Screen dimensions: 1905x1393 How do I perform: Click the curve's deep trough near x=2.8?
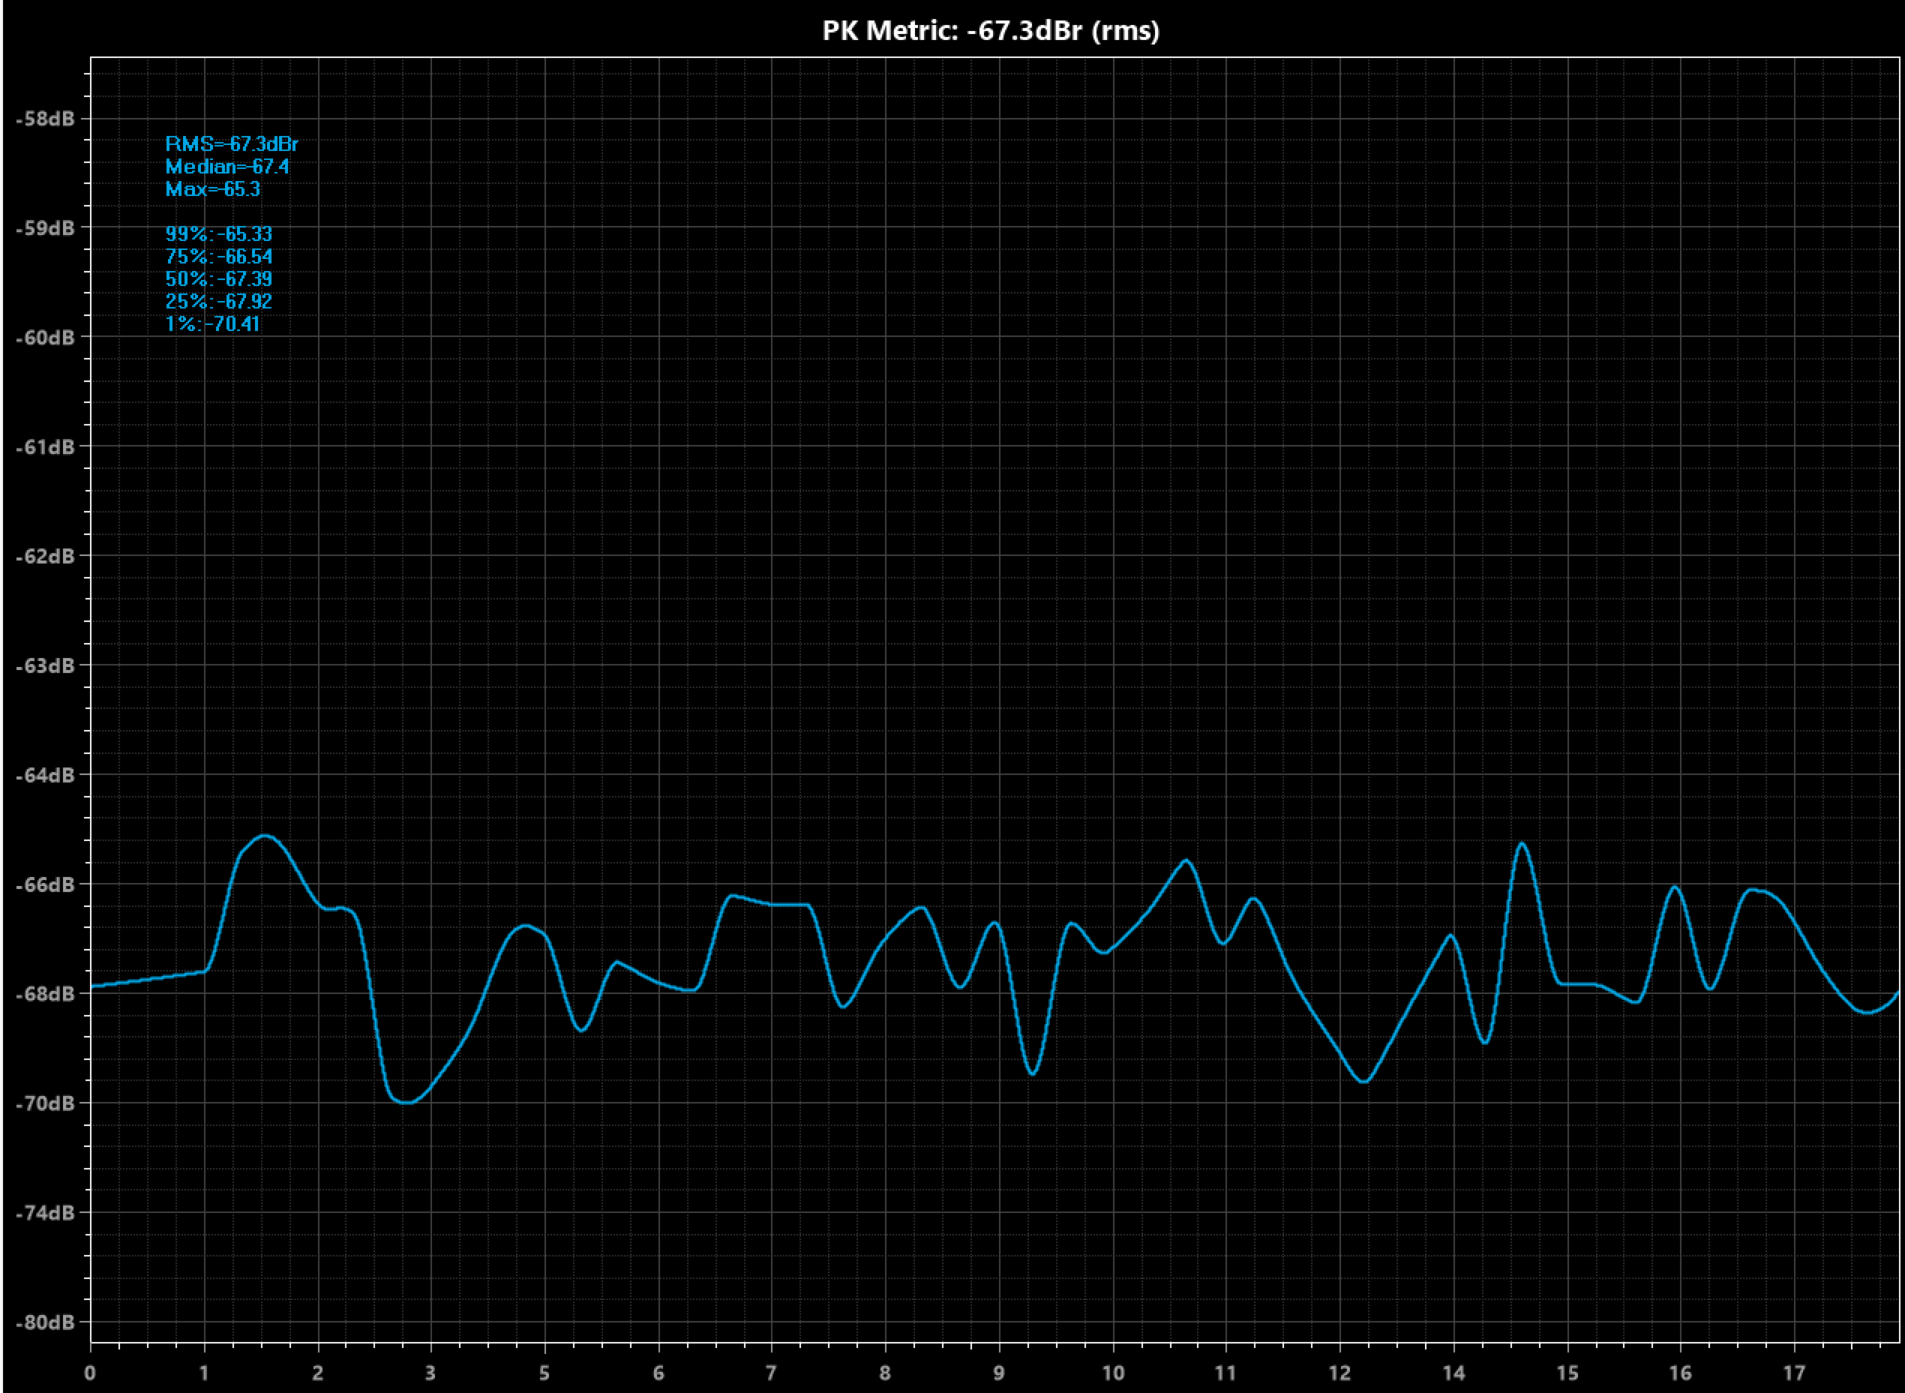click(x=406, y=1102)
